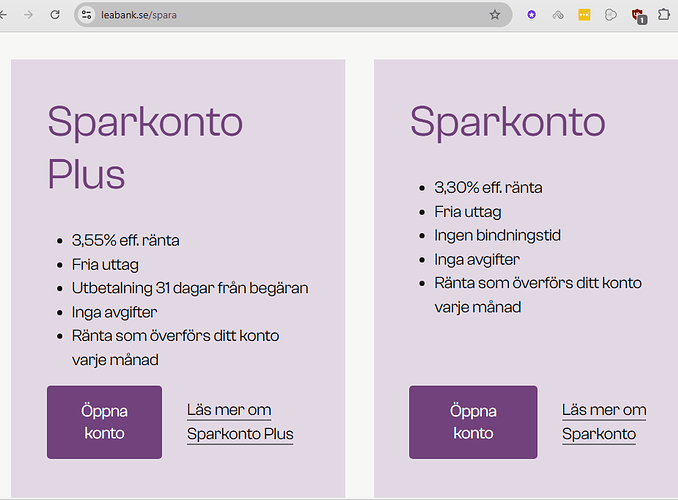Bookmark this page with the star icon
The width and height of the screenshot is (678, 500).
(494, 15)
